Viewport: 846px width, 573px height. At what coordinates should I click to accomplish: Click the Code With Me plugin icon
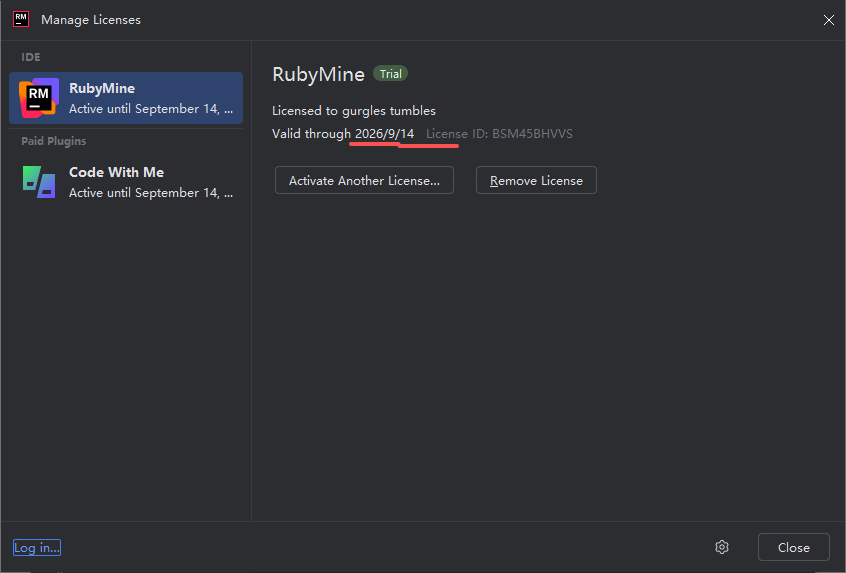point(39,182)
